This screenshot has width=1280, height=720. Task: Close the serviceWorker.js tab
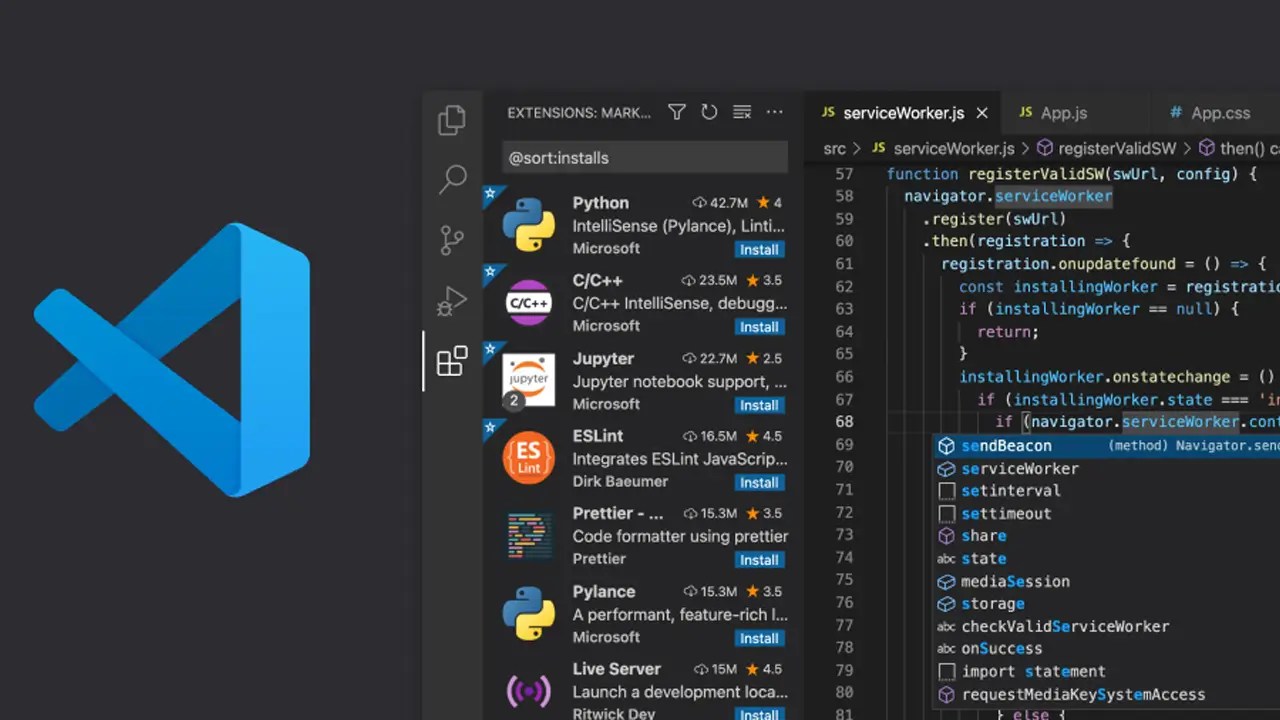coord(981,112)
